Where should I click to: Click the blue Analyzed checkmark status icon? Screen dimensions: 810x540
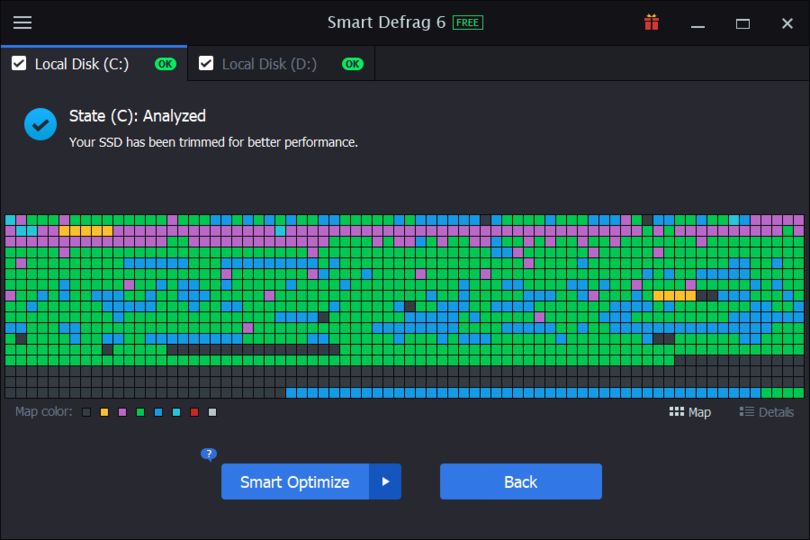pyautogui.click(x=40, y=124)
